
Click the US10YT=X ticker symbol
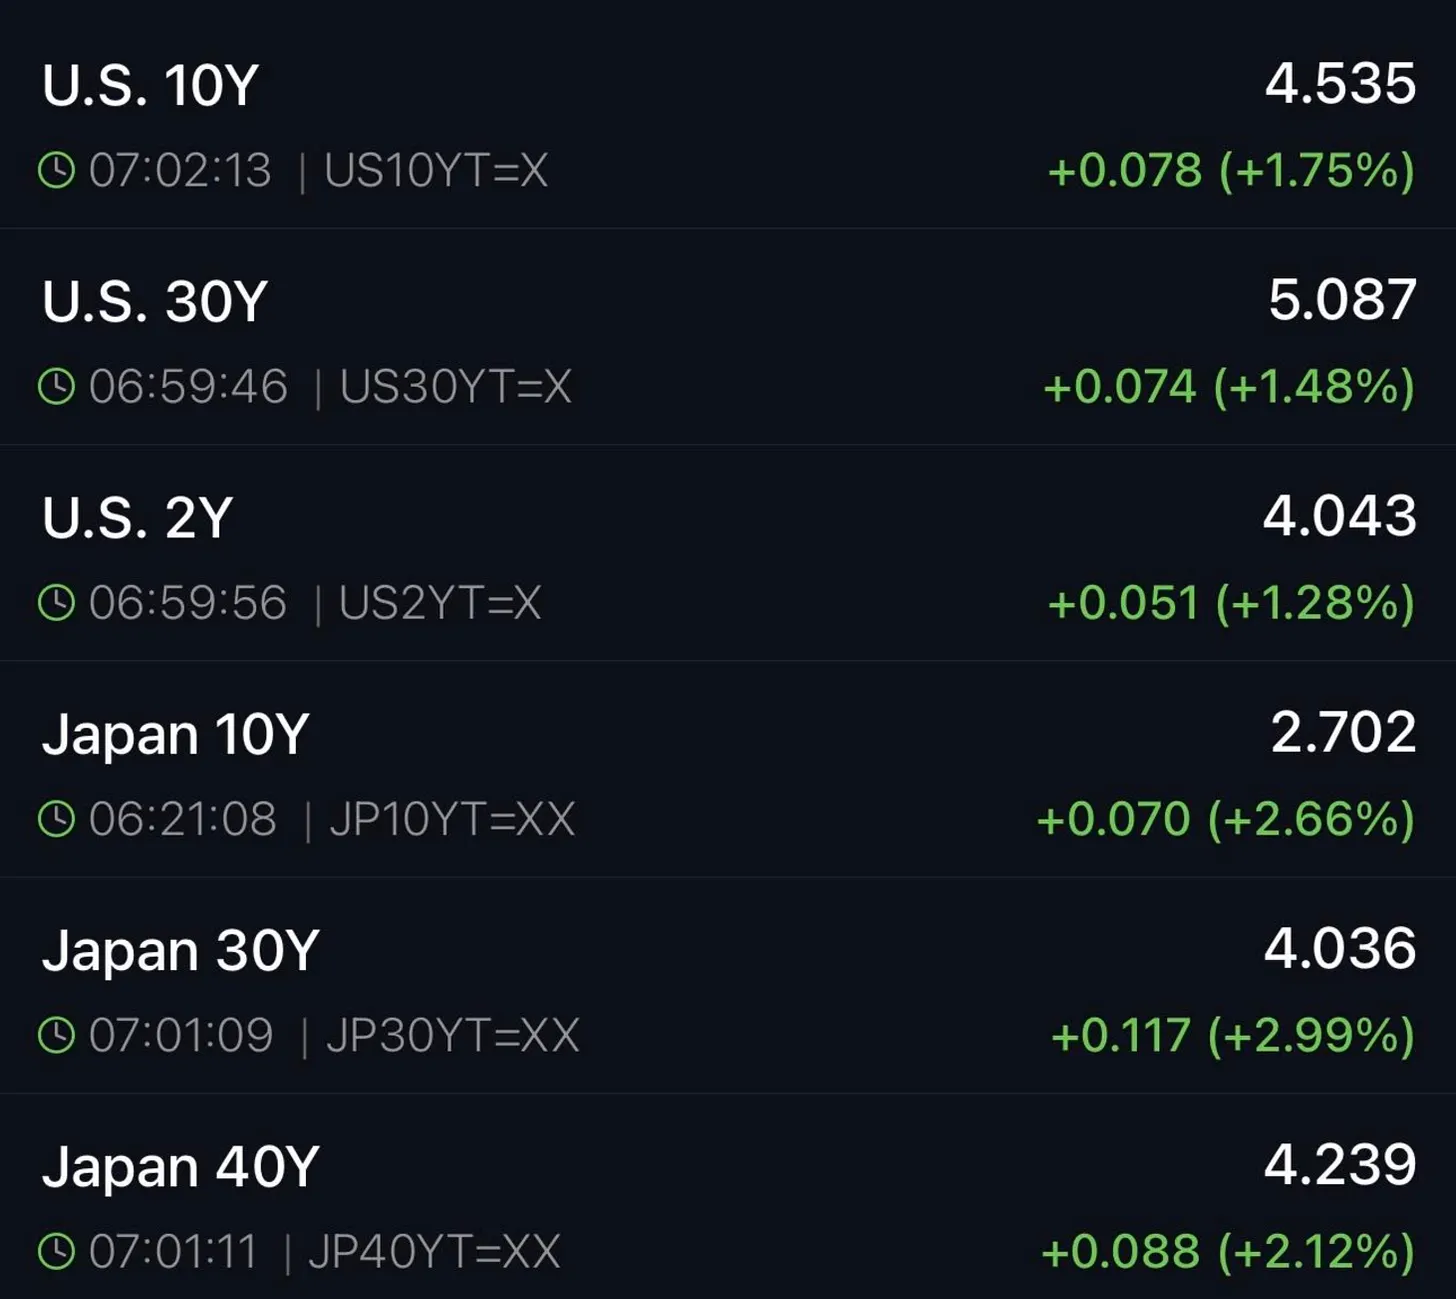(x=436, y=170)
